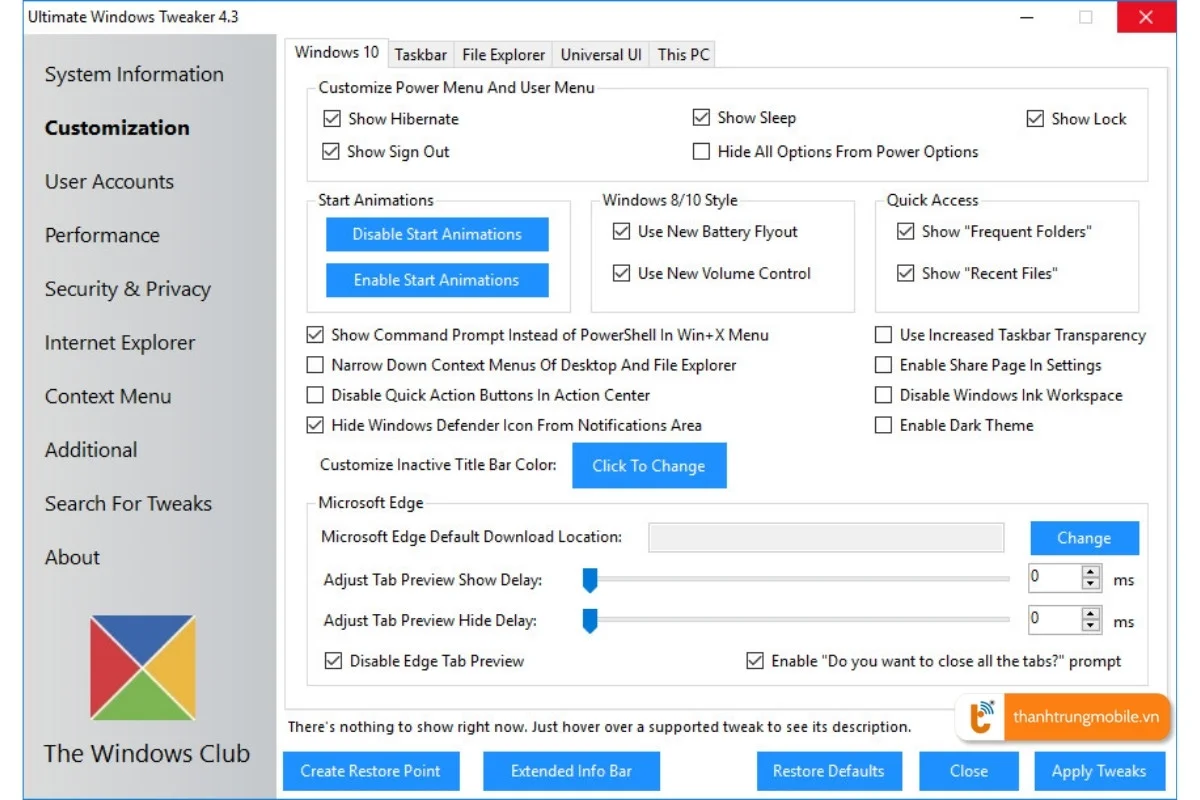Open the About section
Screen dimensions: 1200x800
72,558
